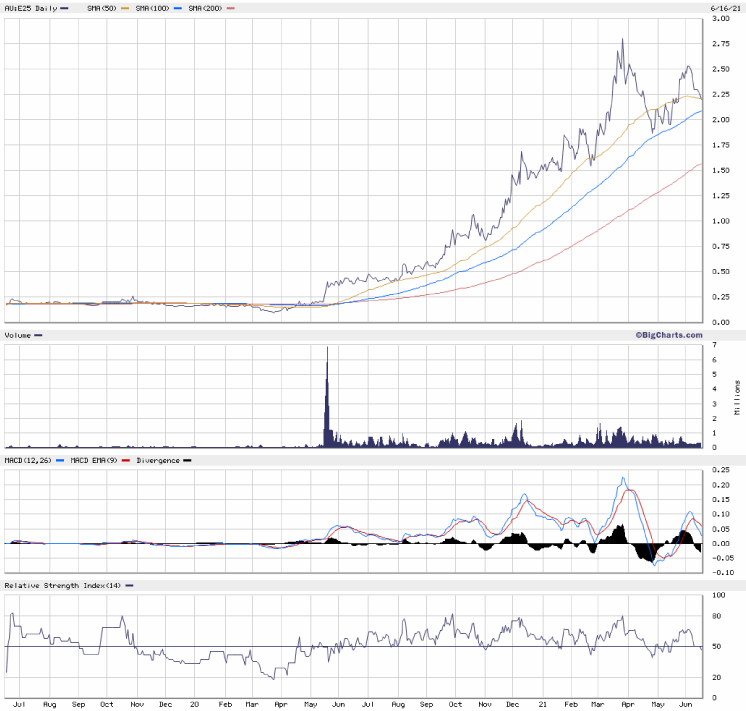This screenshot has width=746, height=711.
Task: Click the '20' year marker on the time axis
Action: [x=196, y=703]
